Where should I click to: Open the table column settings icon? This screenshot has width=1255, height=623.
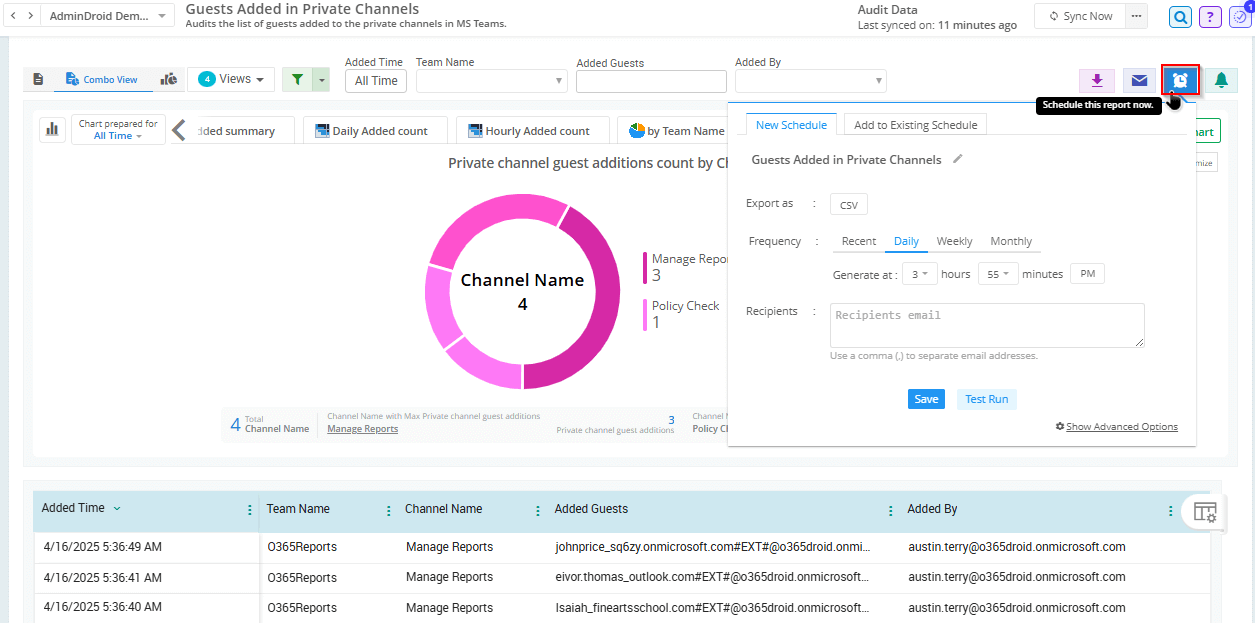pyautogui.click(x=1205, y=512)
